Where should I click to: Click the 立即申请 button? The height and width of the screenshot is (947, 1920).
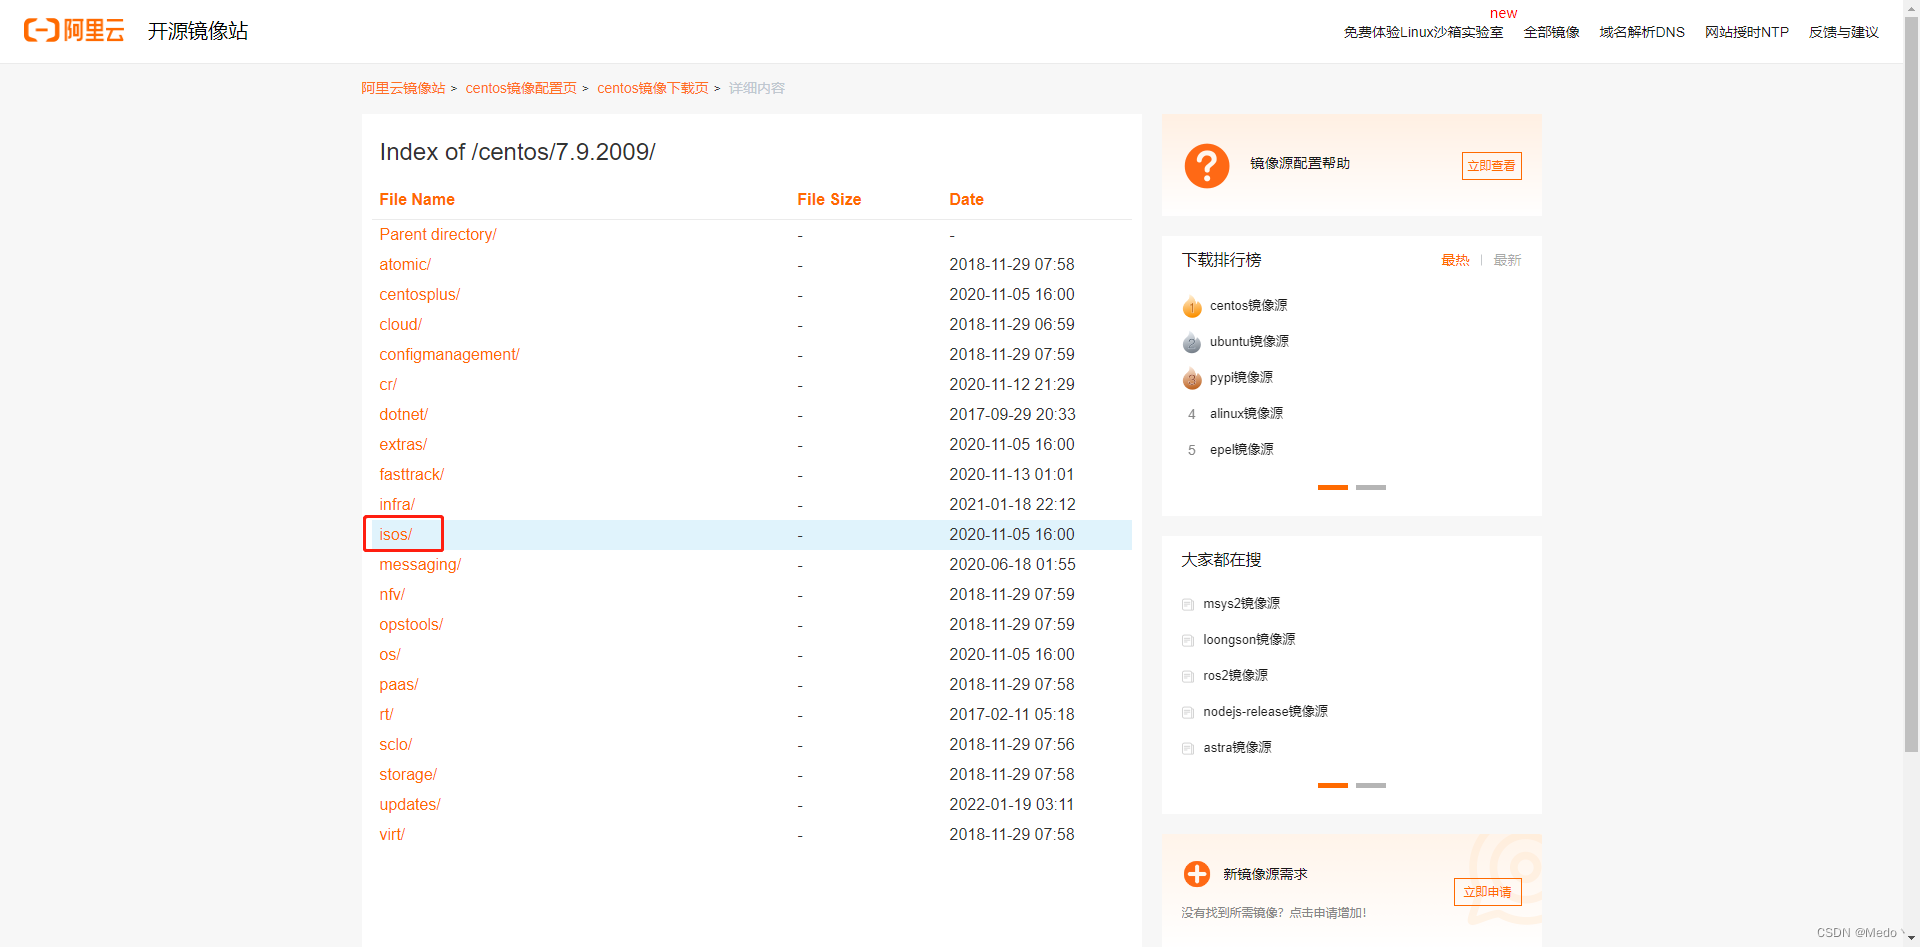[x=1487, y=892]
